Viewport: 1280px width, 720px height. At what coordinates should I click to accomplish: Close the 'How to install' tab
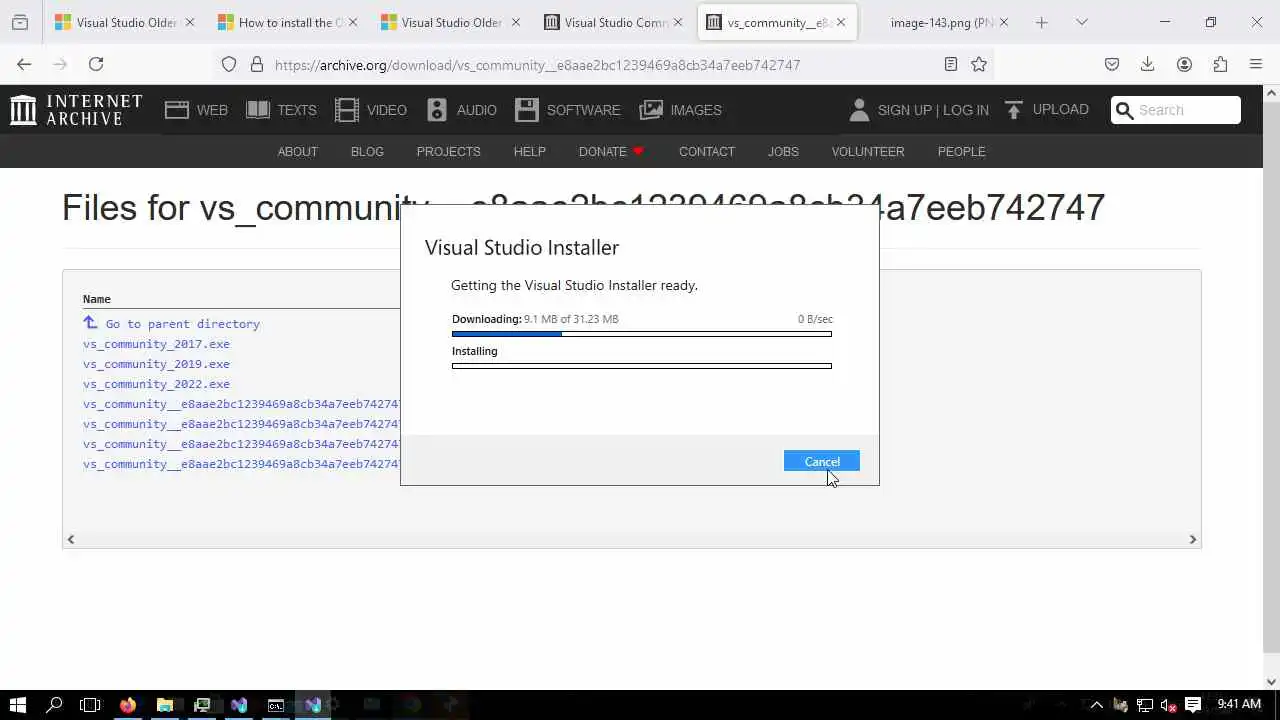pyautogui.click(x=352, y=22)
